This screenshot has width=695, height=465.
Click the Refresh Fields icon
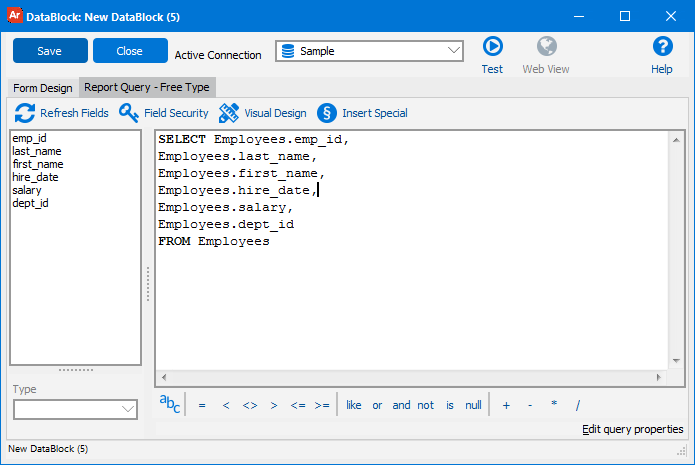point(25,113)
